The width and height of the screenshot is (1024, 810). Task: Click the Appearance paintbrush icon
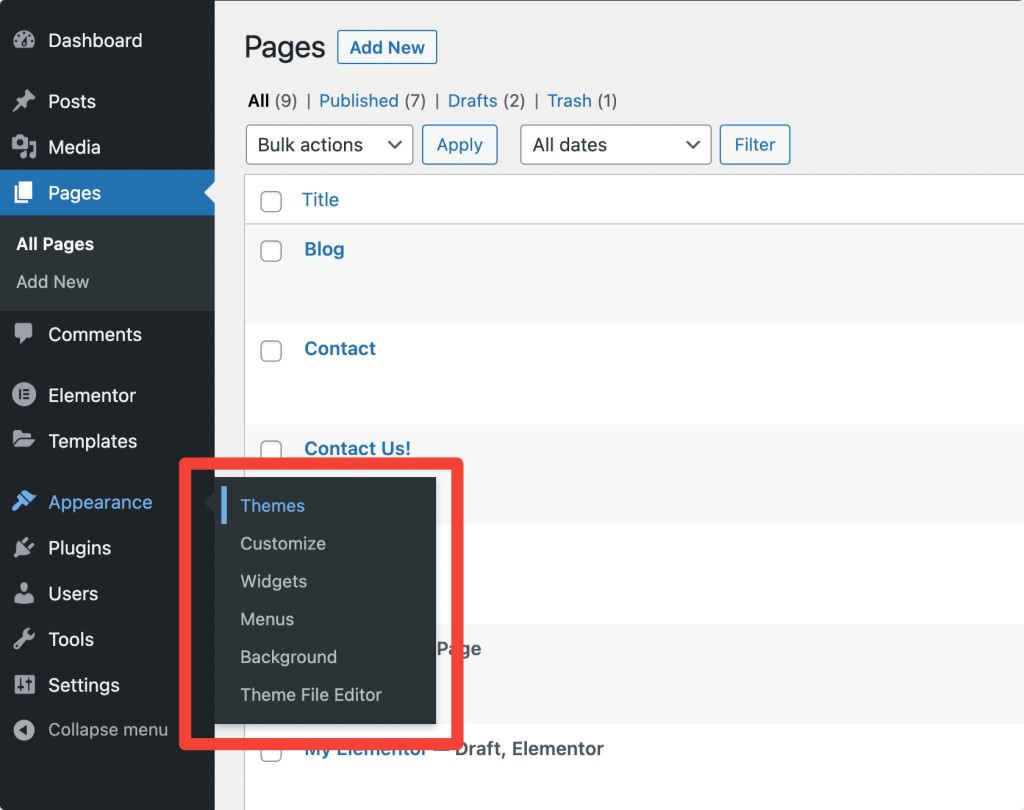click(x=24, y=501)
